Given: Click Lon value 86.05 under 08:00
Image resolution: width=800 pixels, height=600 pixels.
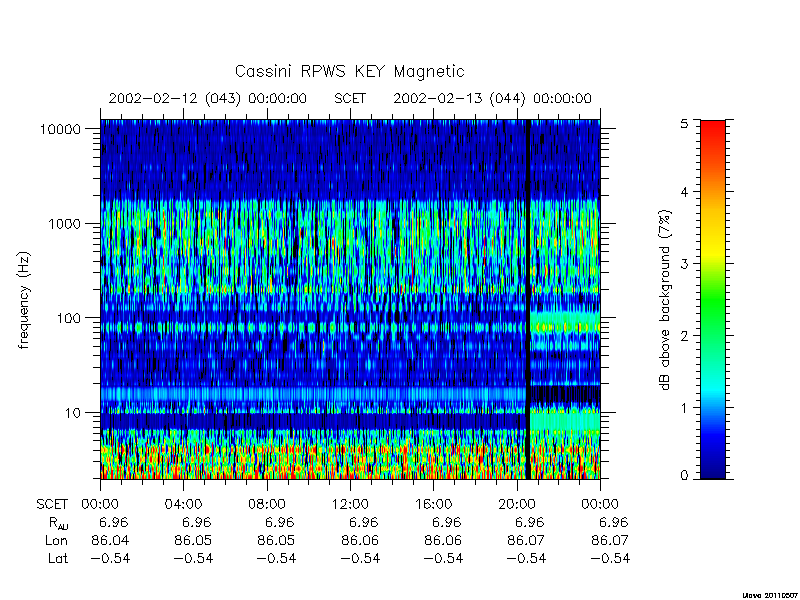Looking at the screenshot, I should click(276, 540).
